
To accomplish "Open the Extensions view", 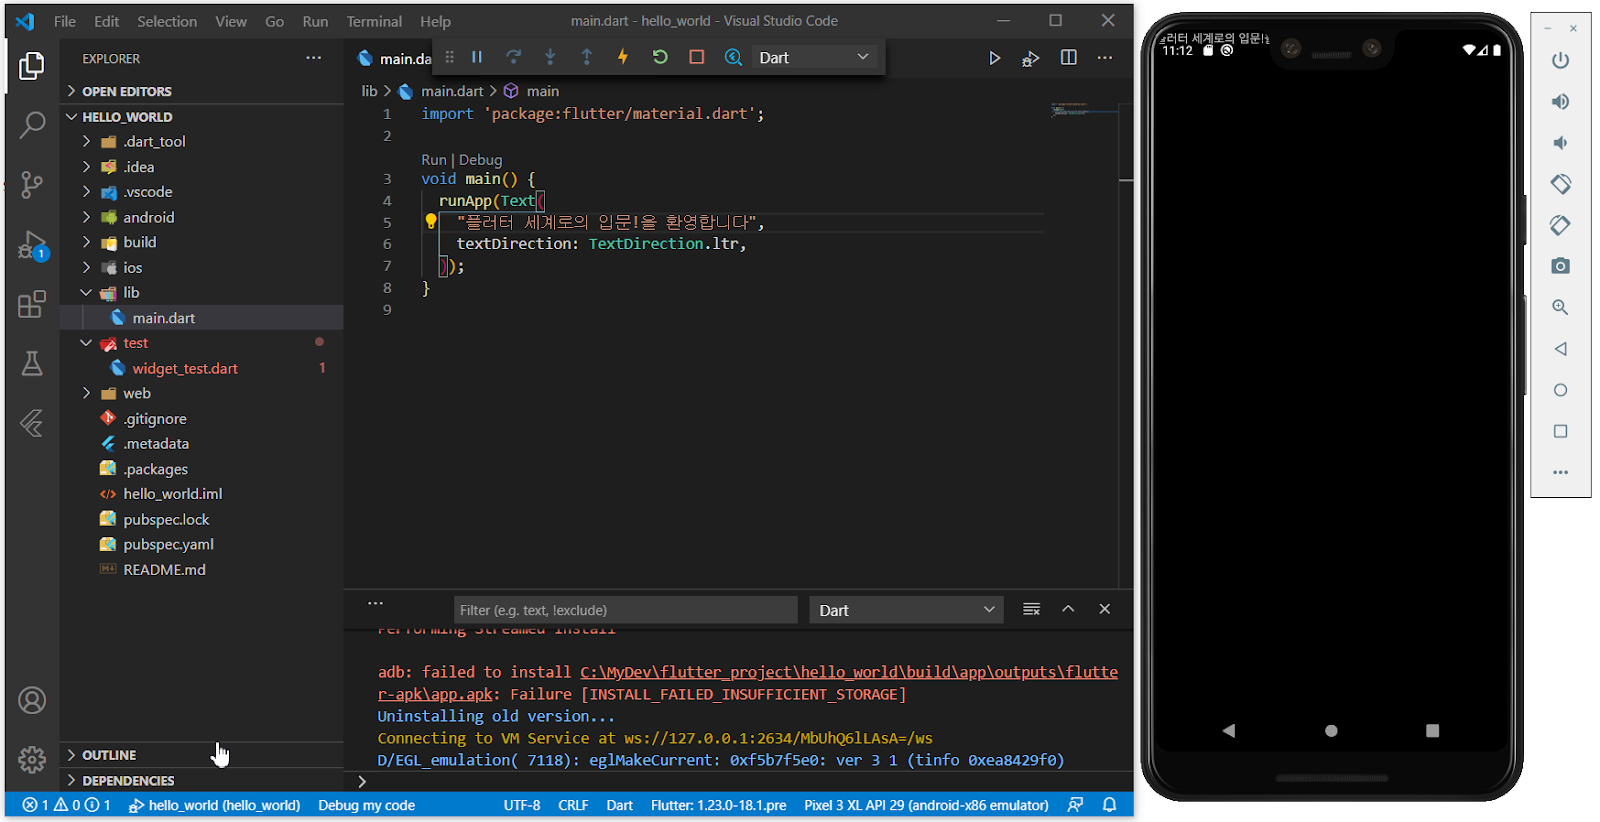I will [32, 304].
